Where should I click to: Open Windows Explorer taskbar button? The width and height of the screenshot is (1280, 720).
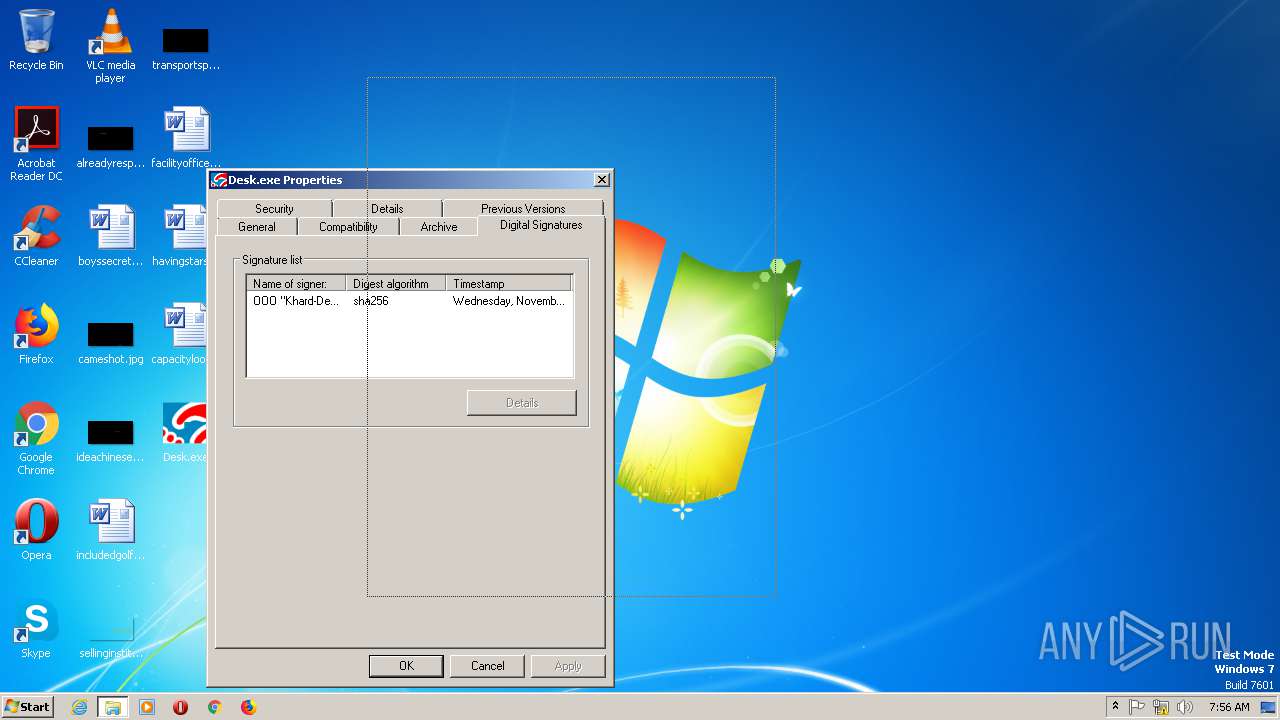coord(113,707)
